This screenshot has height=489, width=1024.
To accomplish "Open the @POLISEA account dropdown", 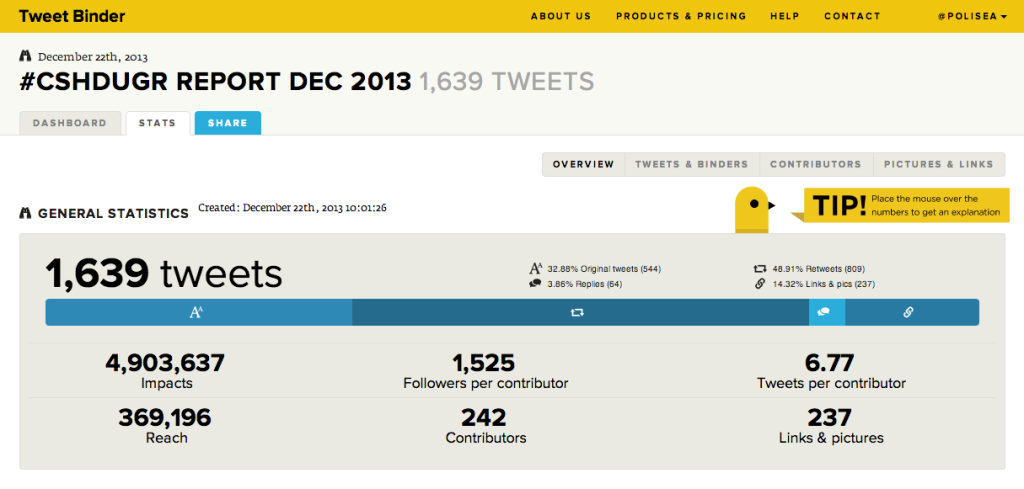I will [x=972, y=16].
